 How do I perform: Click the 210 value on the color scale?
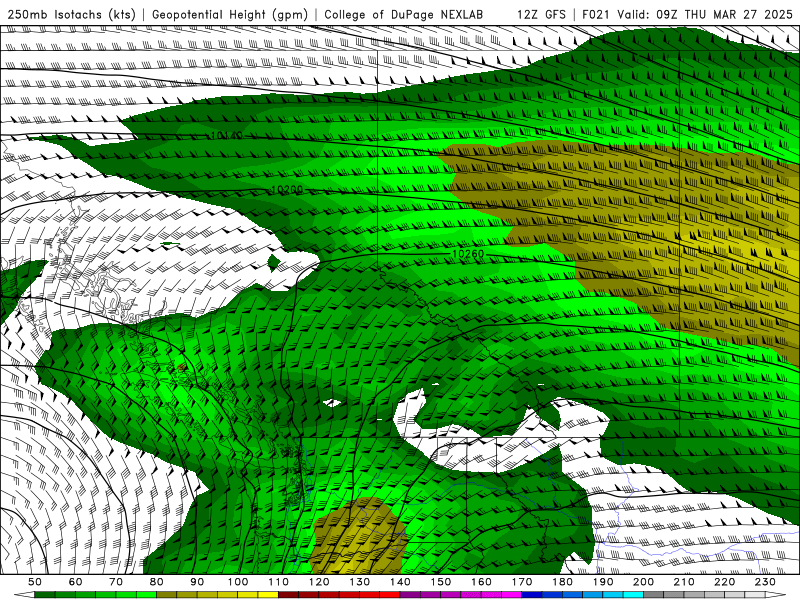[684, 582]
